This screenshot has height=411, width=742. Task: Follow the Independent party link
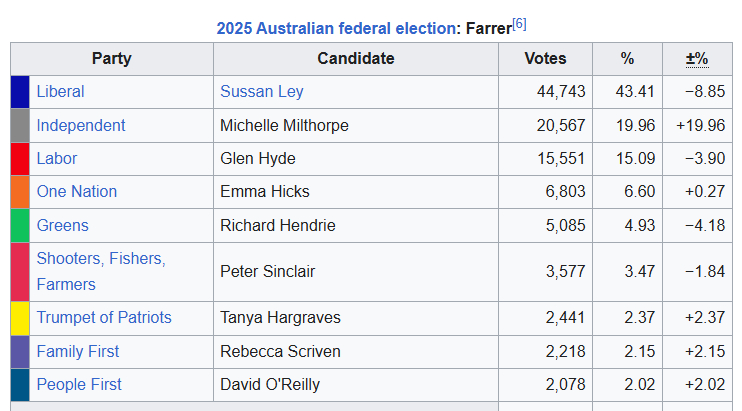coord(81,126)
